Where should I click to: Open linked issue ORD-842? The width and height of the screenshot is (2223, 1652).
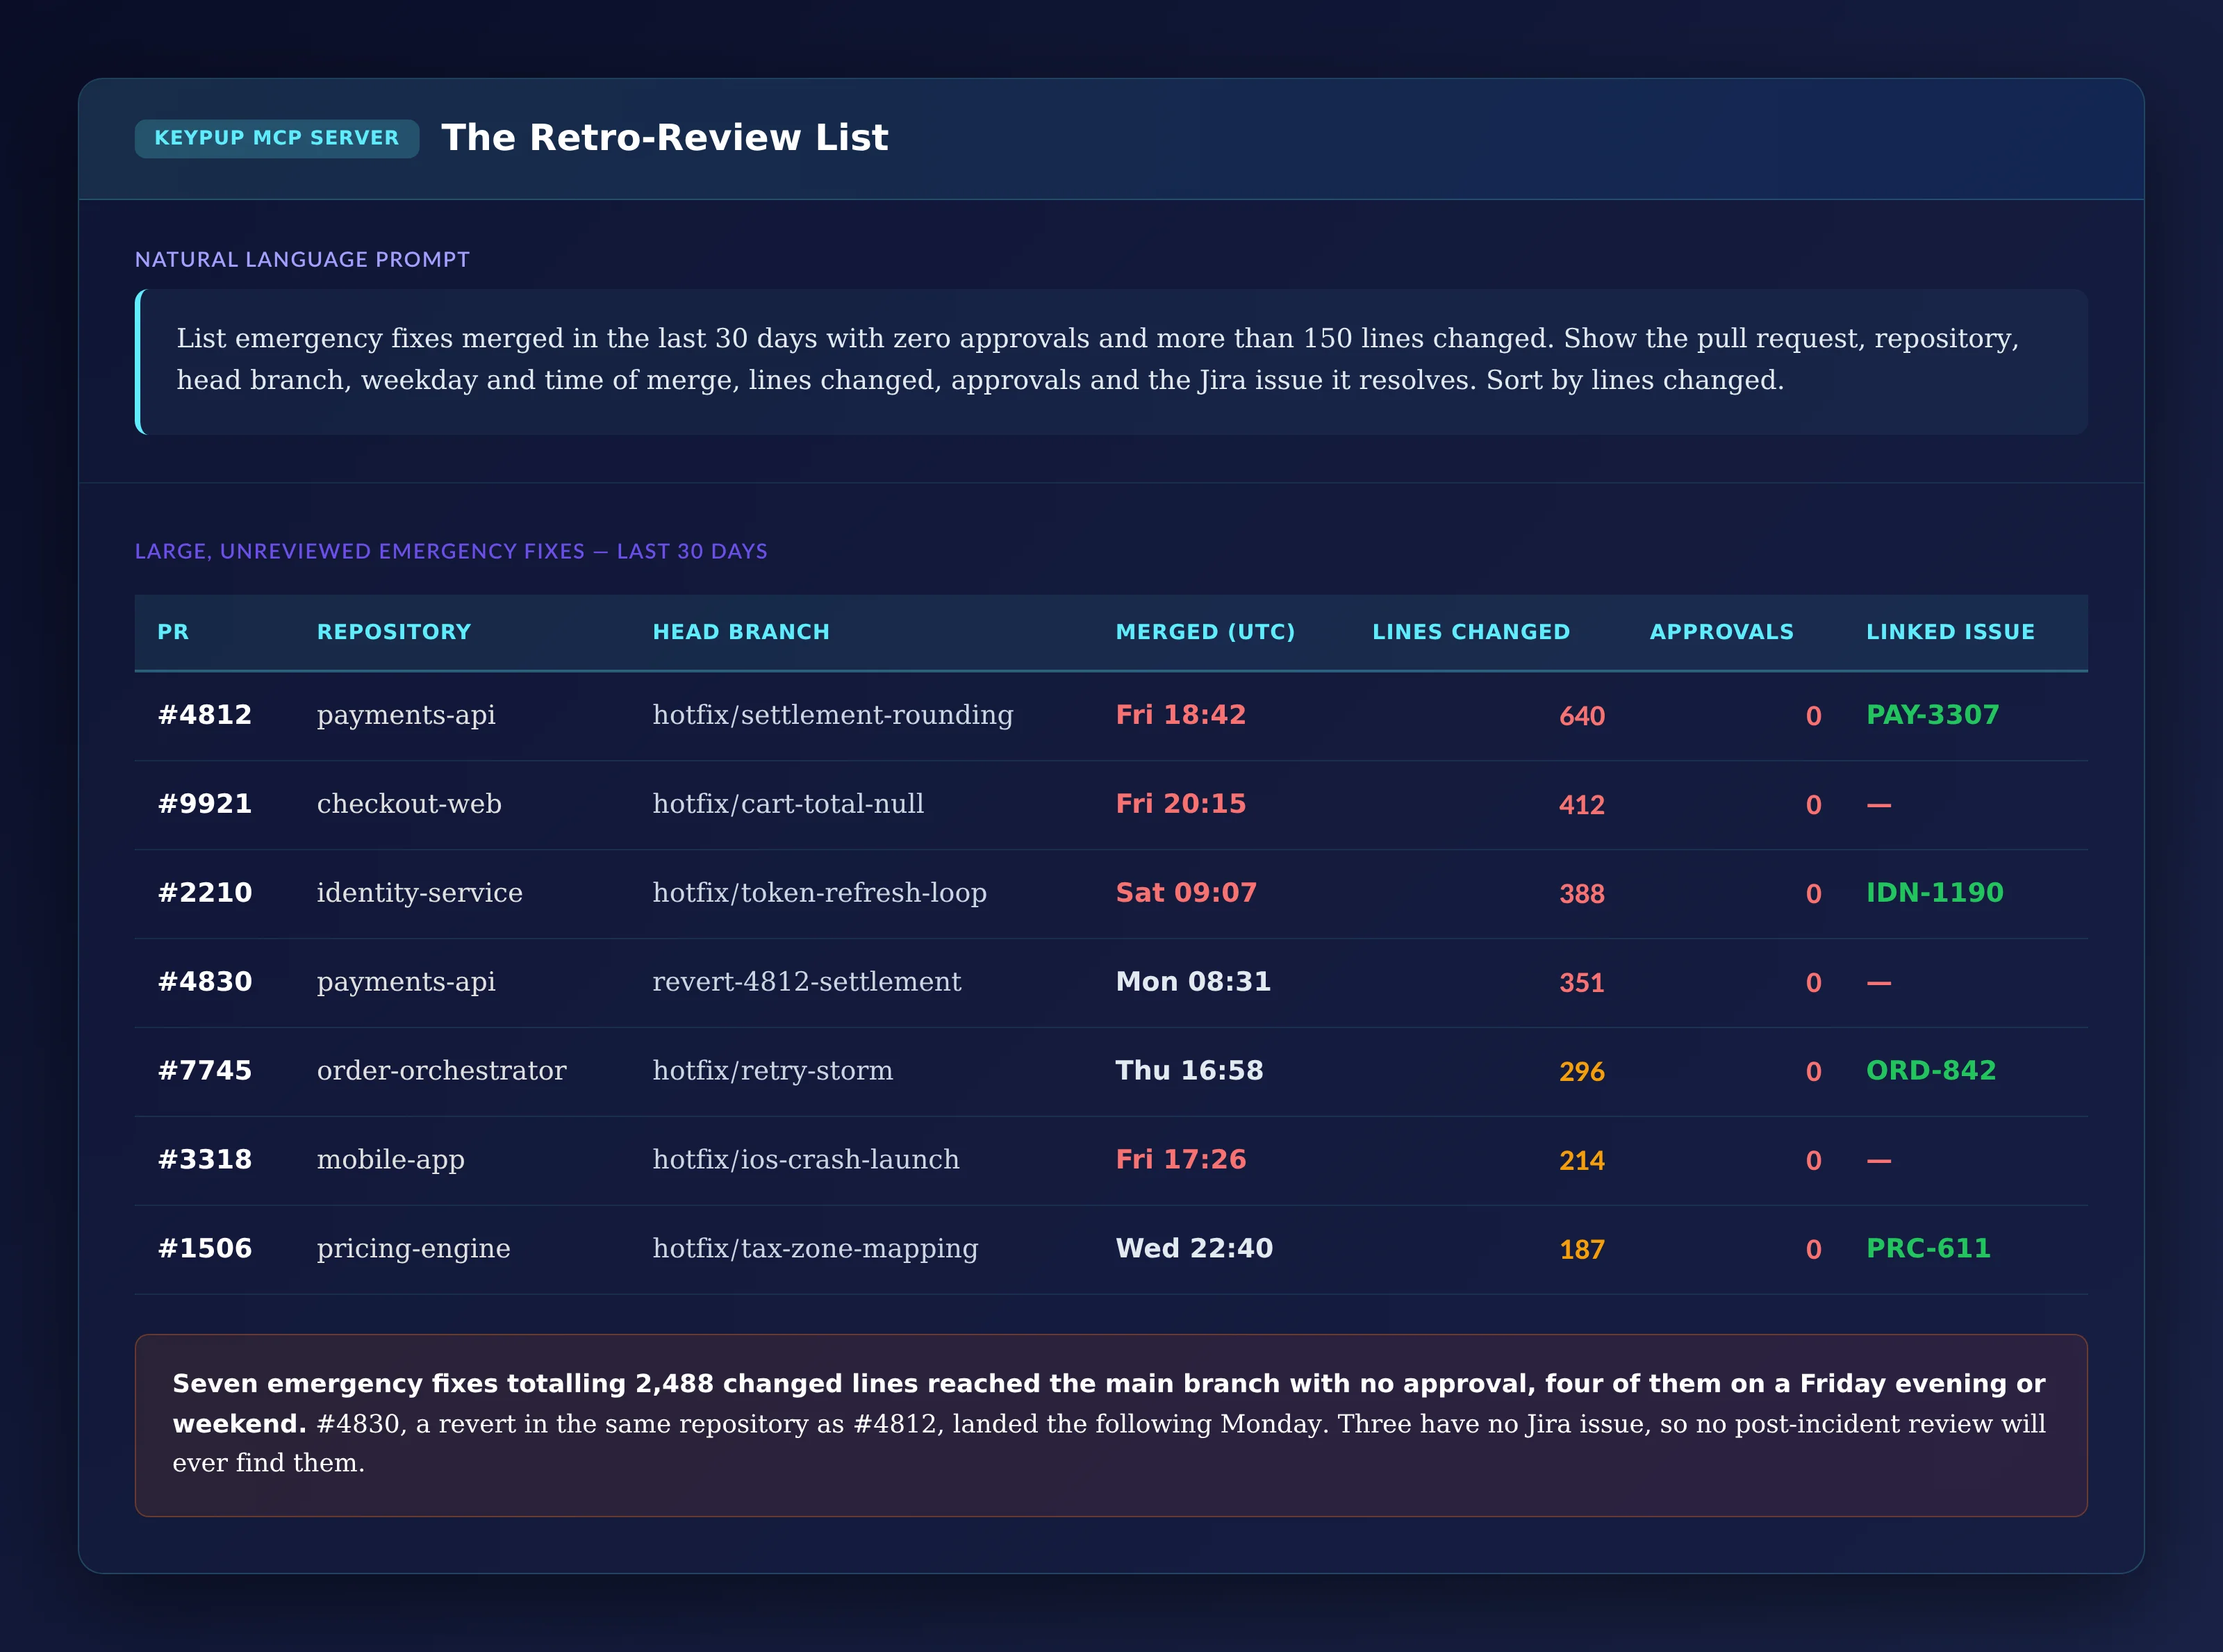(1931, 1071)
